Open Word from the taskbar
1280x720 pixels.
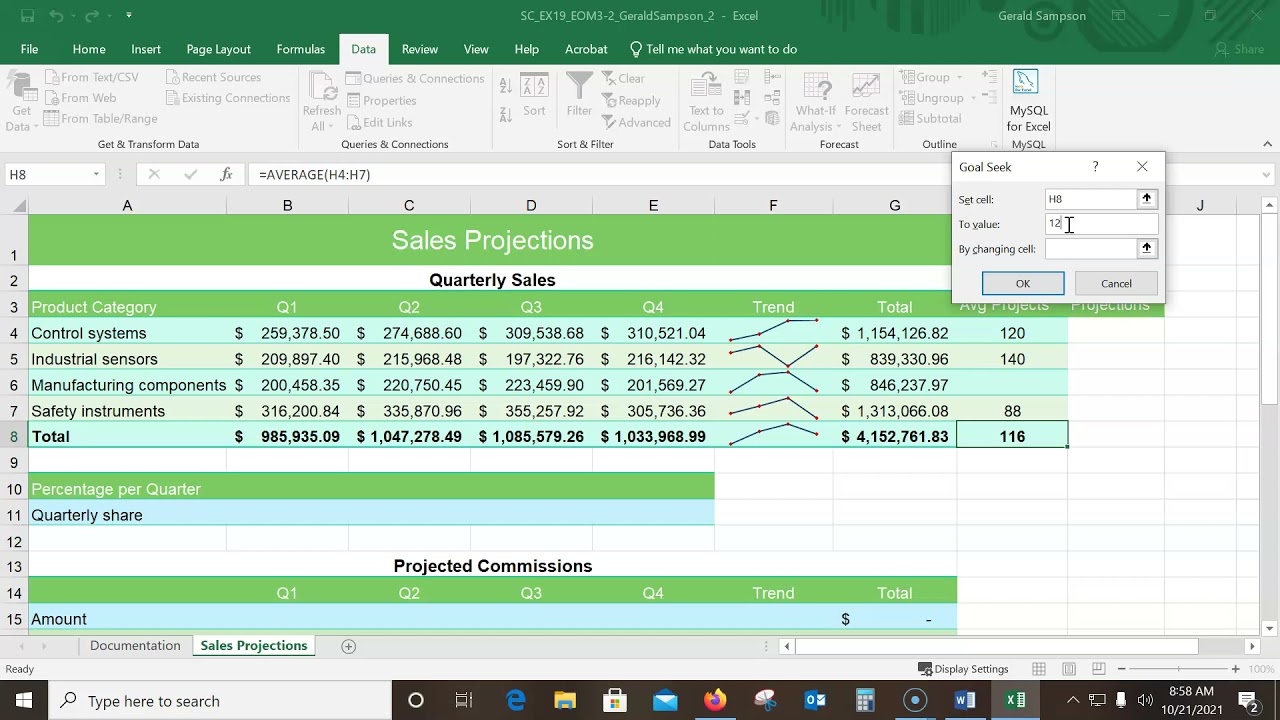(965, 701)
